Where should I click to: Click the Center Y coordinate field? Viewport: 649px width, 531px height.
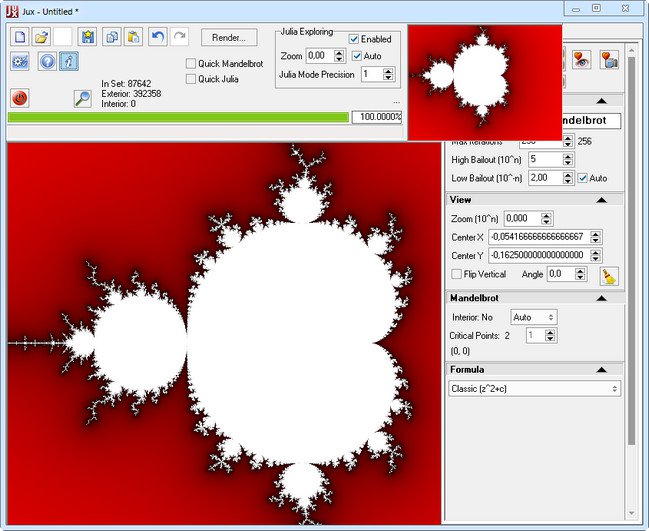click(x=539, y=255)
